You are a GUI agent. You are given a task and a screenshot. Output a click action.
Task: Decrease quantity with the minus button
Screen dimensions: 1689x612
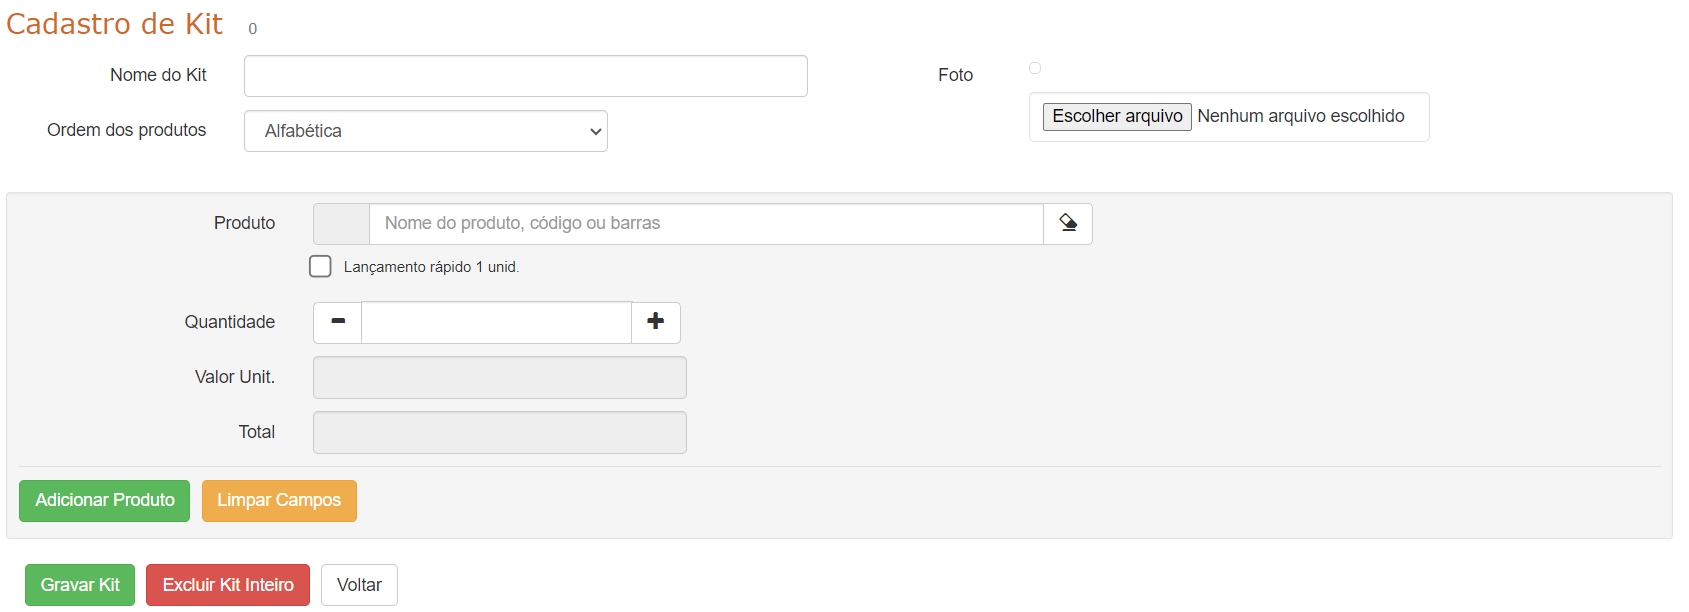[x=338, y=322]
